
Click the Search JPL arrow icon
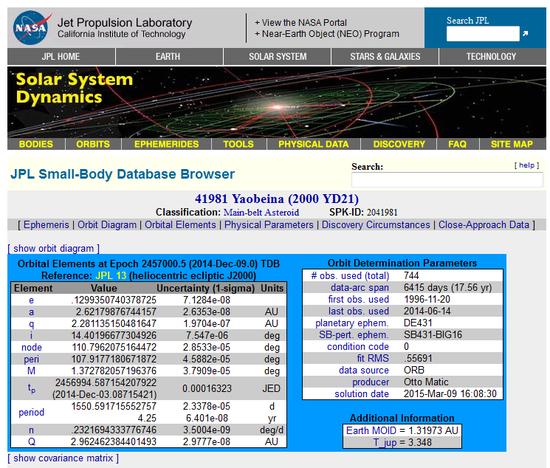(x=525, y=34)
